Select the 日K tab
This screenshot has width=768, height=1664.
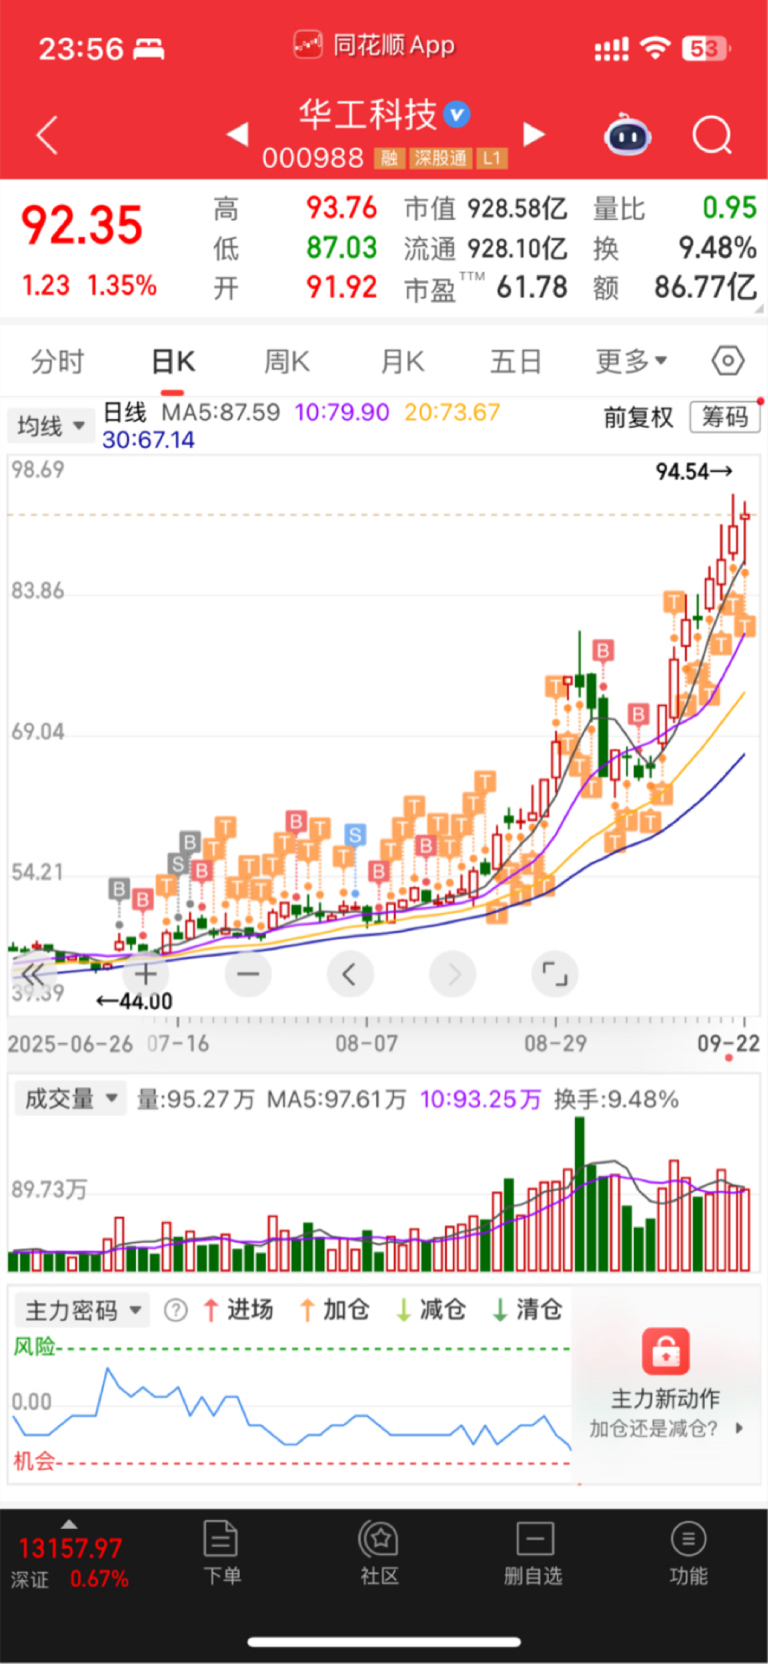173,361
